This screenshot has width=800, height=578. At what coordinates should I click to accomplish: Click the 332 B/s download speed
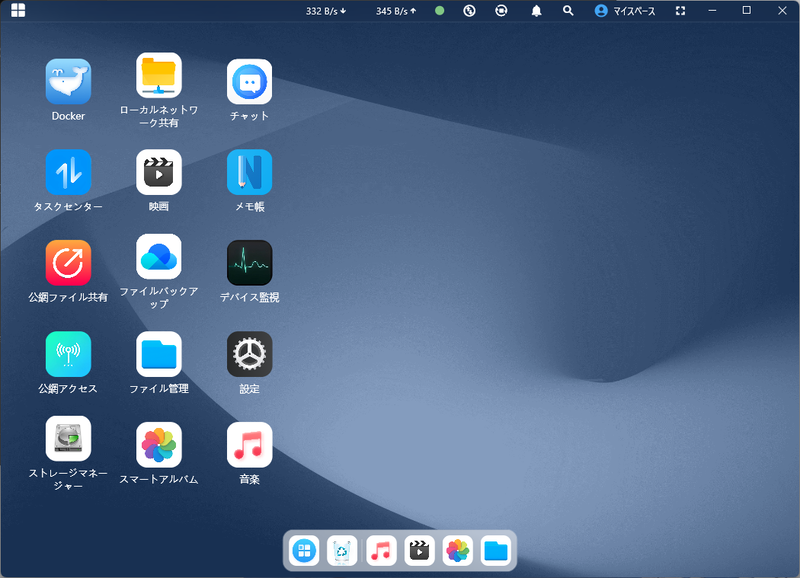coord(326,11)
